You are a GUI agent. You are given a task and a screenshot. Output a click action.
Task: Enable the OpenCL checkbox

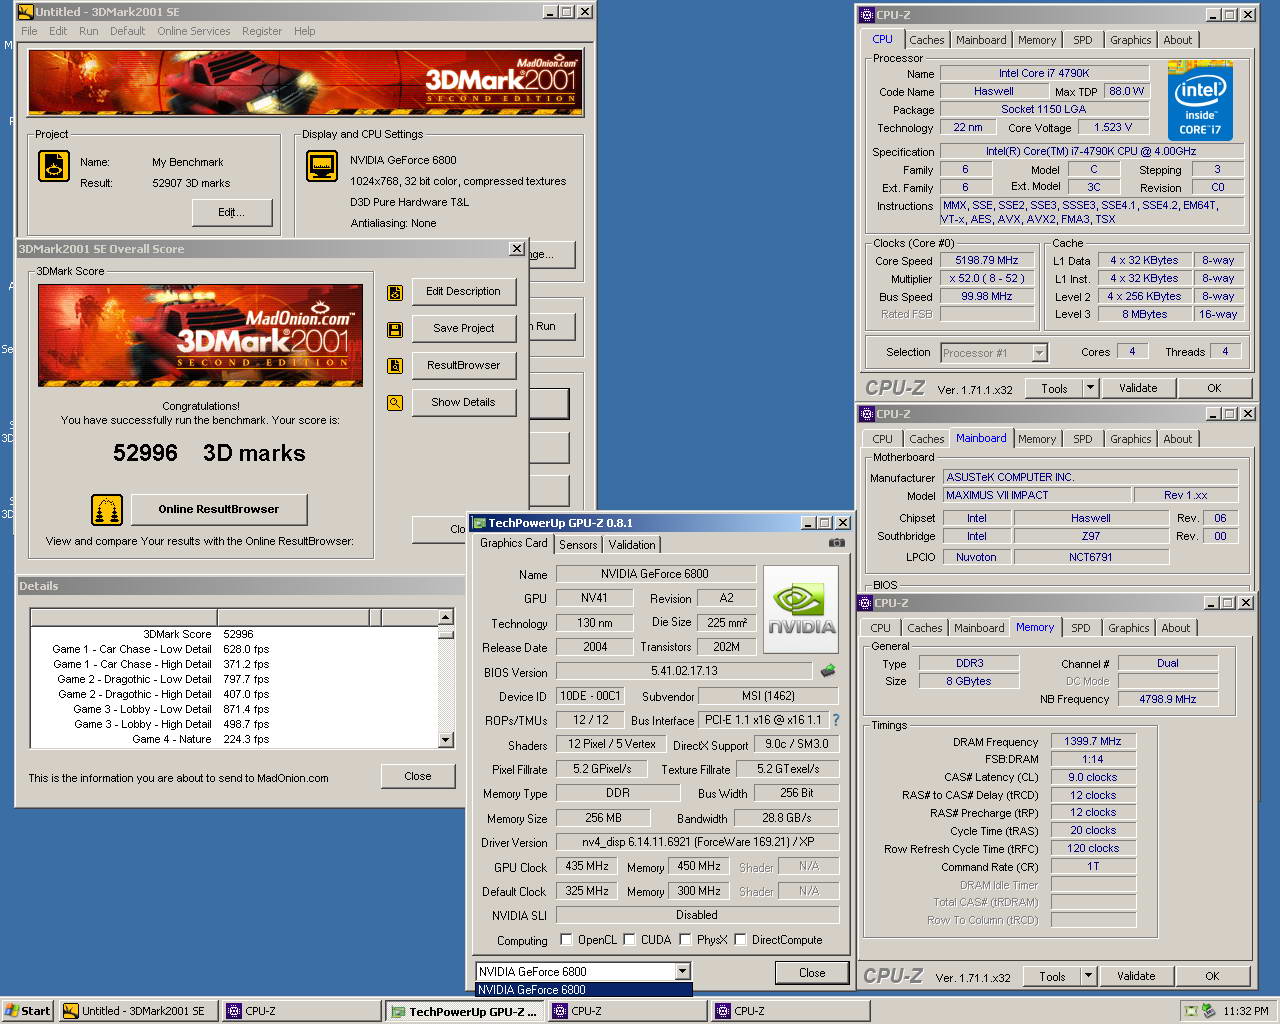(x=567, y=940)
